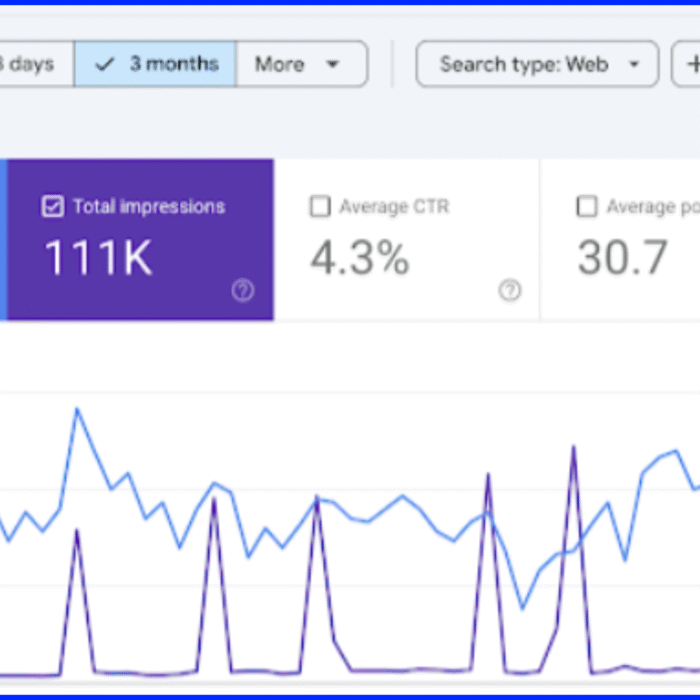Uncheck the Total impressions checkbox
Viewport: 700px width, 700px height.
coord(53,207)
